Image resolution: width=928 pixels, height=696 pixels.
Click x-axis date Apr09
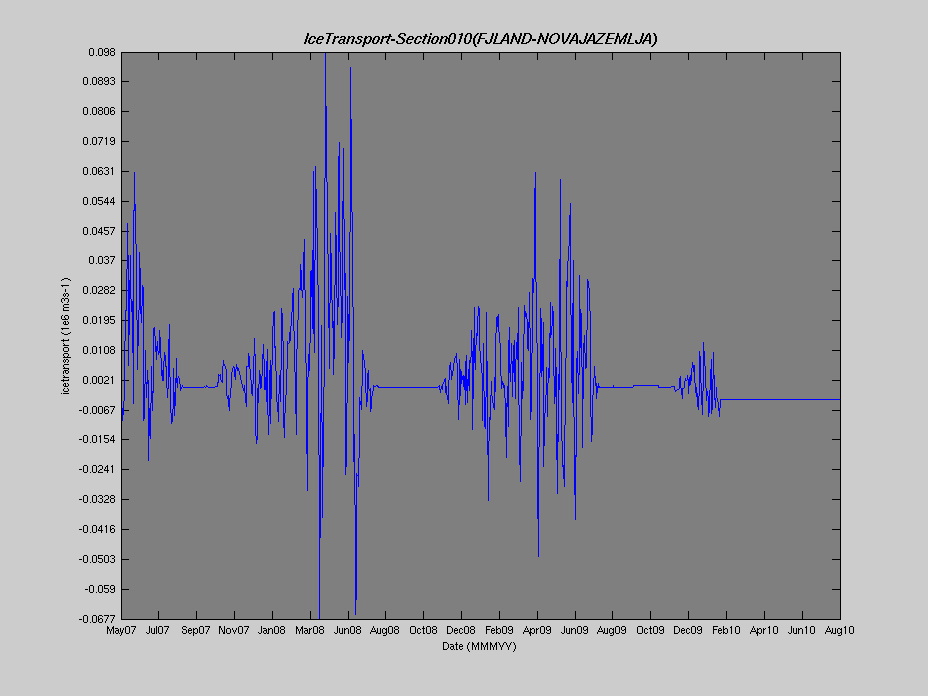pos(537,630)
